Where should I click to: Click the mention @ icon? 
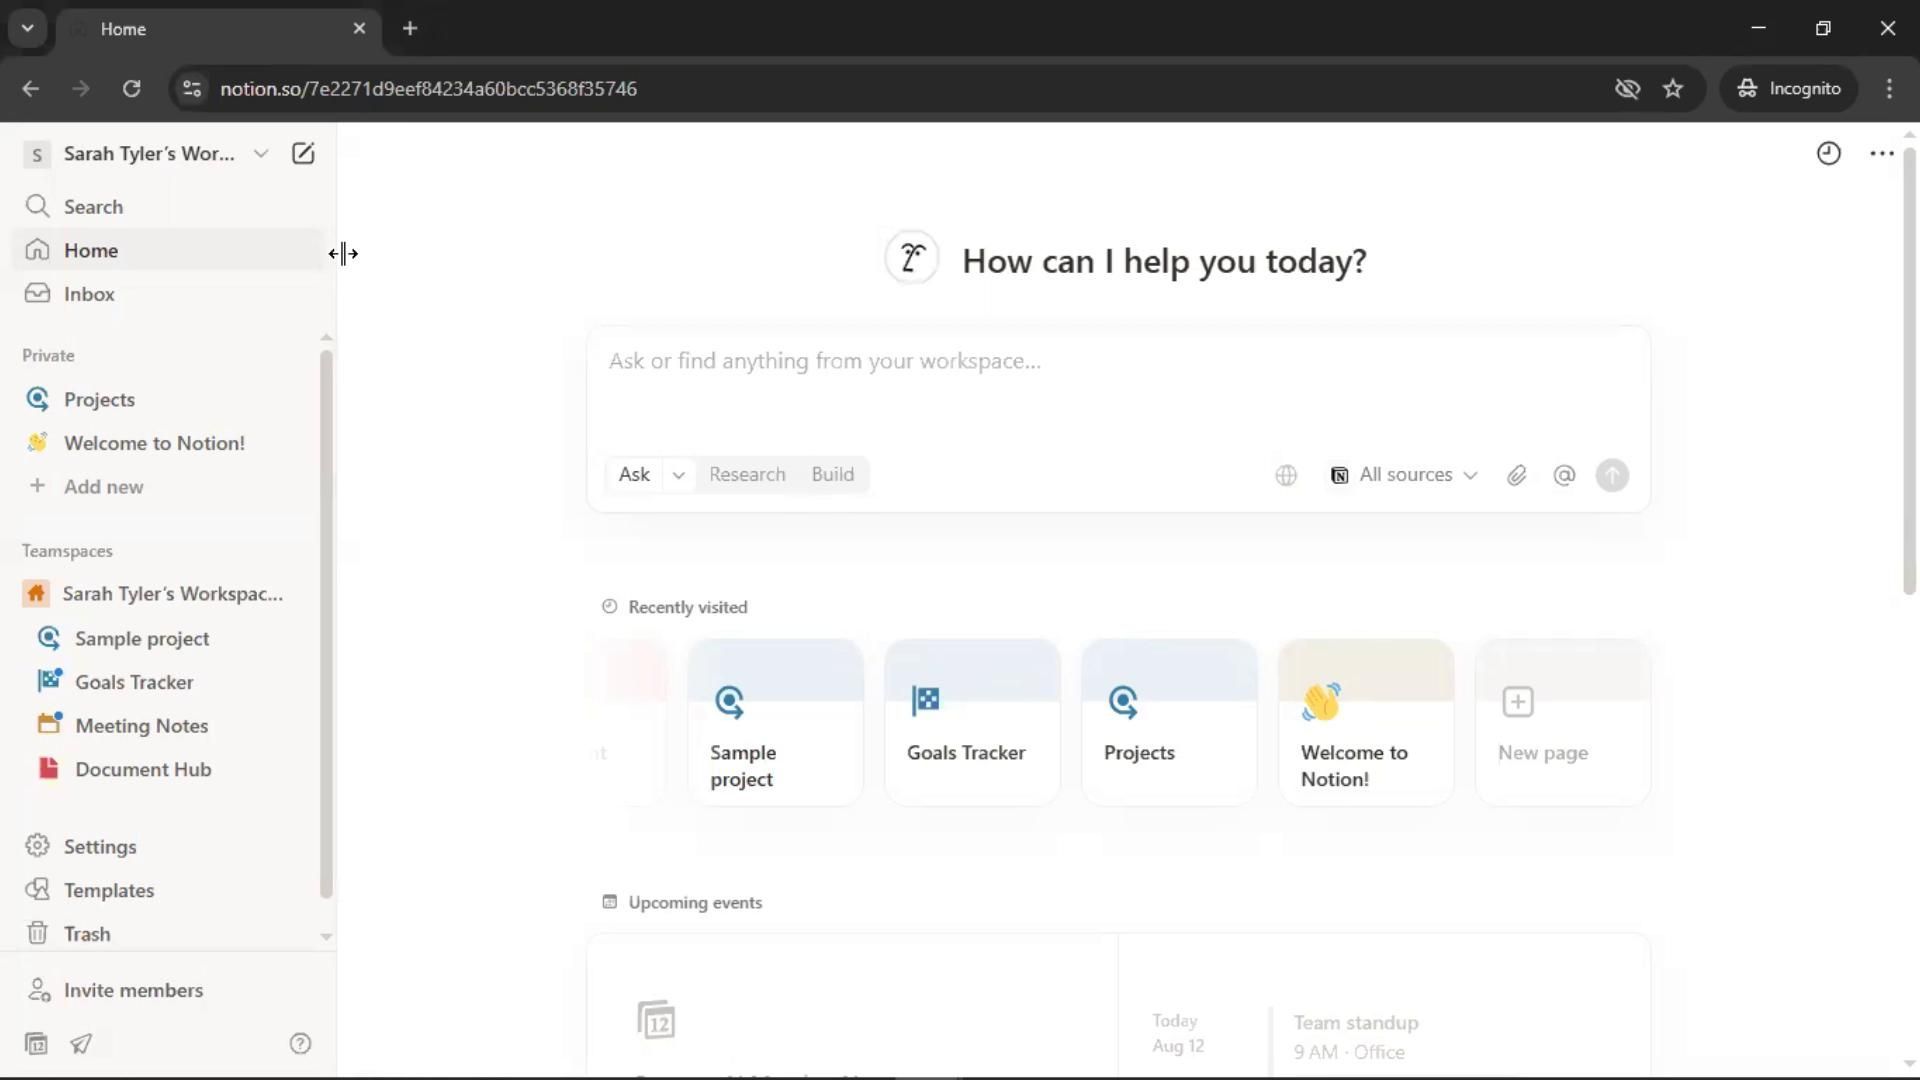(1564, 475)
